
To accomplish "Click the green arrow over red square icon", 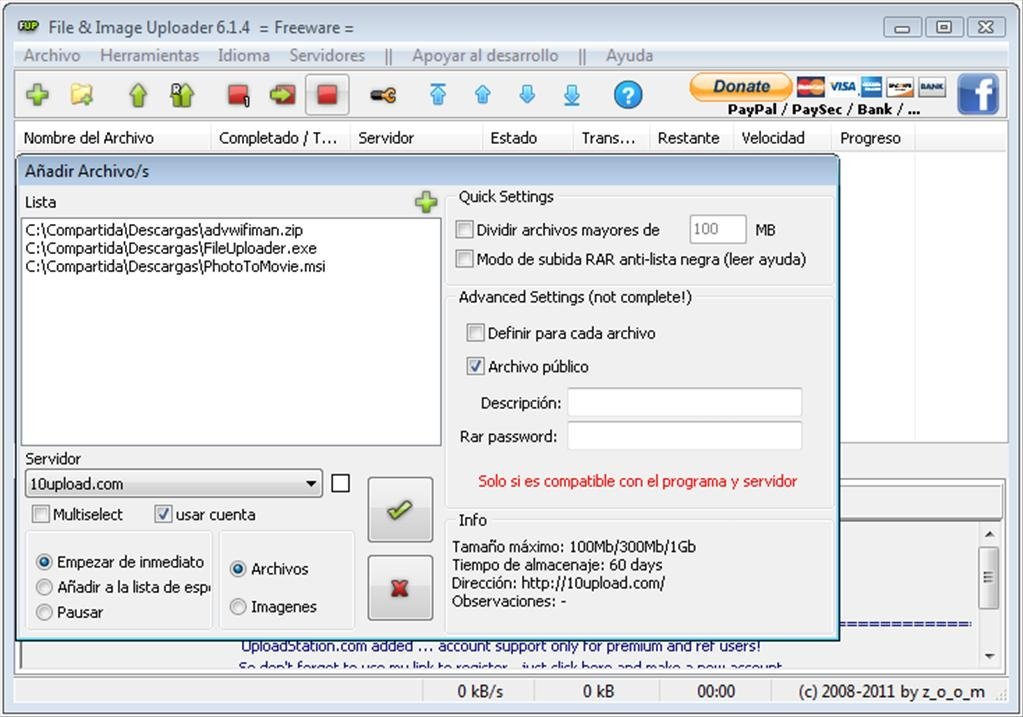I will (x=282, y=95).
